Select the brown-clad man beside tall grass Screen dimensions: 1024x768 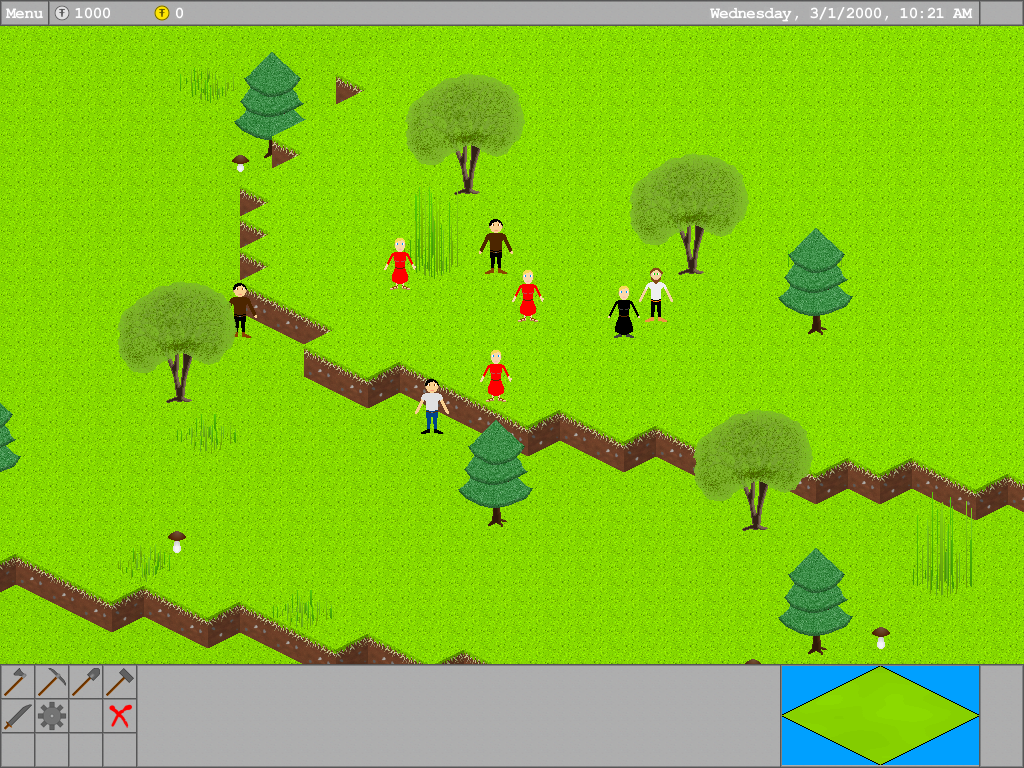[x=495, y=246]
